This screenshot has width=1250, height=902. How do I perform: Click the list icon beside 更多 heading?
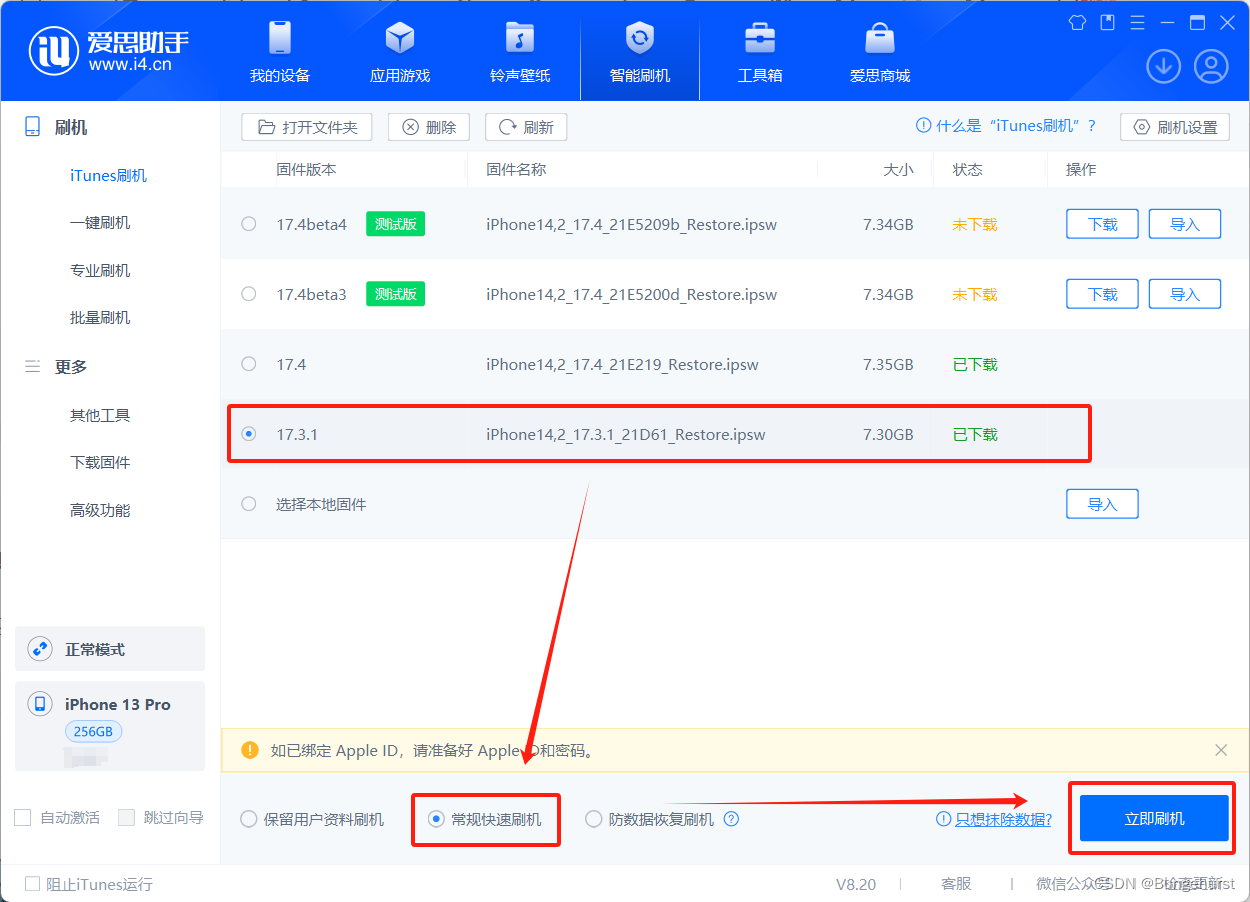click(x=33, y=366)
